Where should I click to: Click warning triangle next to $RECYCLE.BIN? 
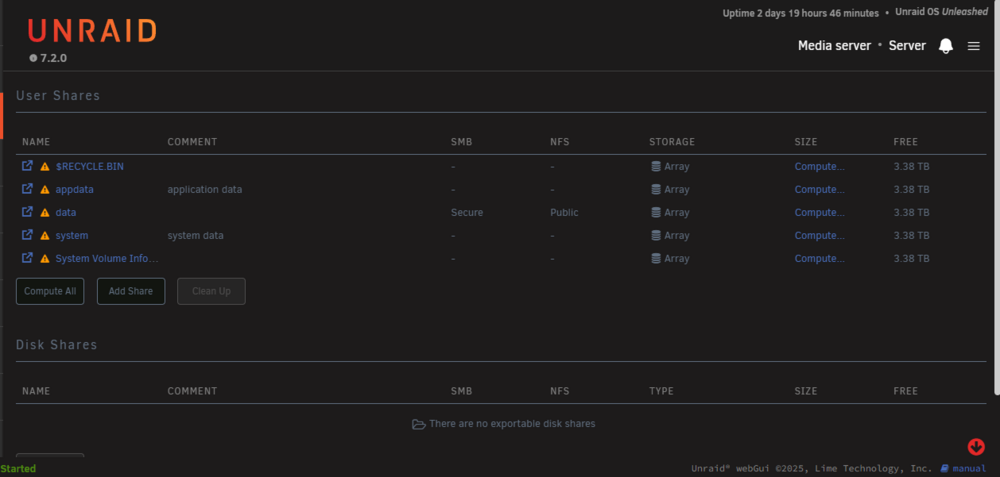[45, 166]
